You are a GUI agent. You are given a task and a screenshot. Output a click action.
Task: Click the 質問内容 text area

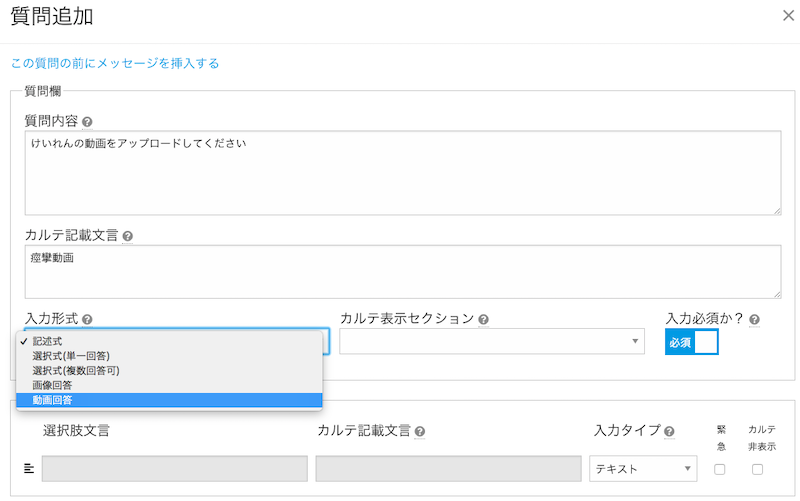point(403,174)
